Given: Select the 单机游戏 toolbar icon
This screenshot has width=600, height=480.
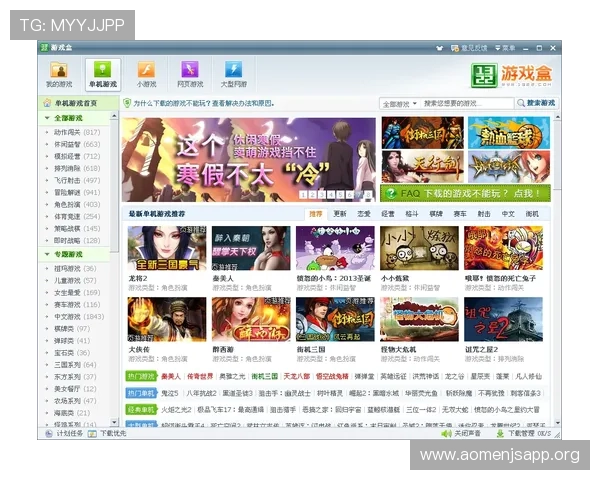Looking at the screenshot, I should click(x=103, y=74).
